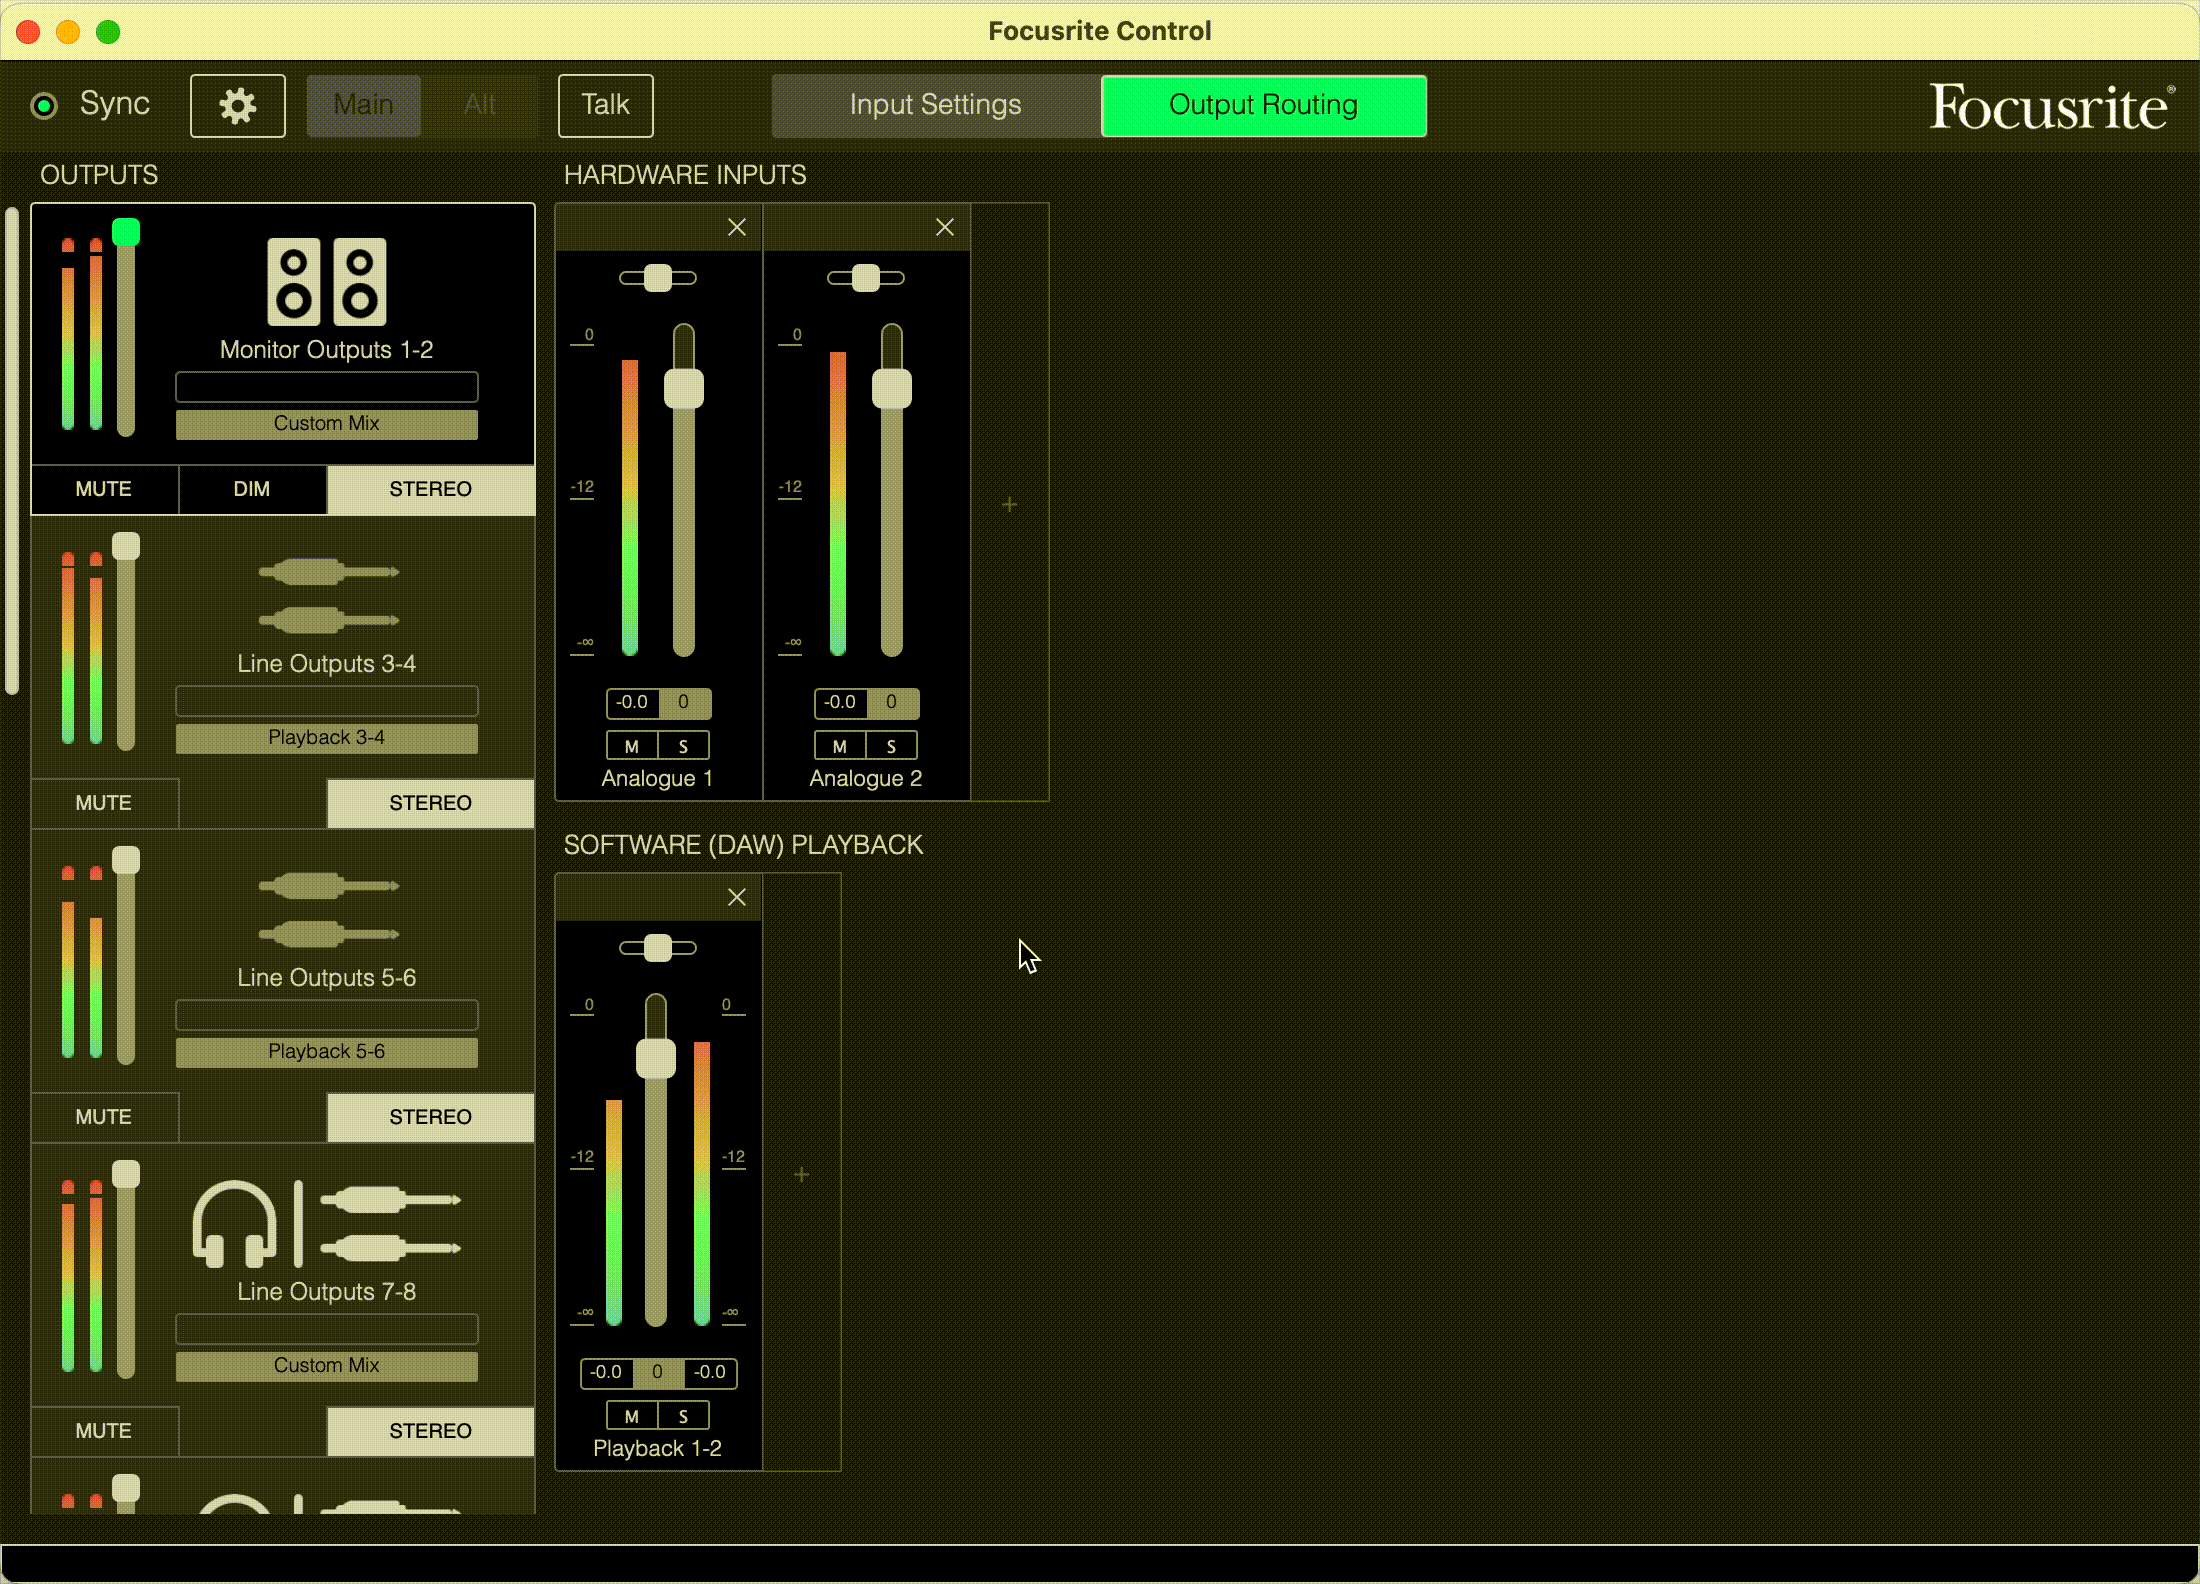Click the Analogue 2 gain value -0.0
This screenshot has height=1584, width=2200.
[840, 703]
